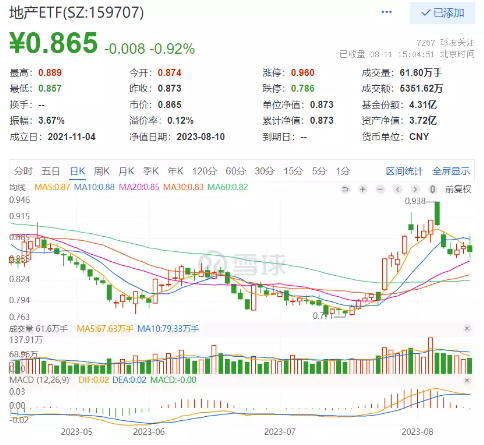Click the MA20:0.85 legend entry

[x=139, y=187]
